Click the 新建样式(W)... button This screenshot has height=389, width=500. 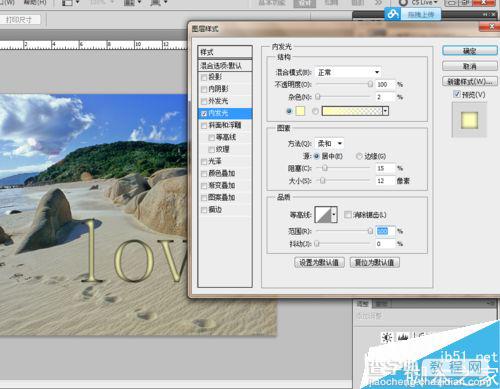469,81
